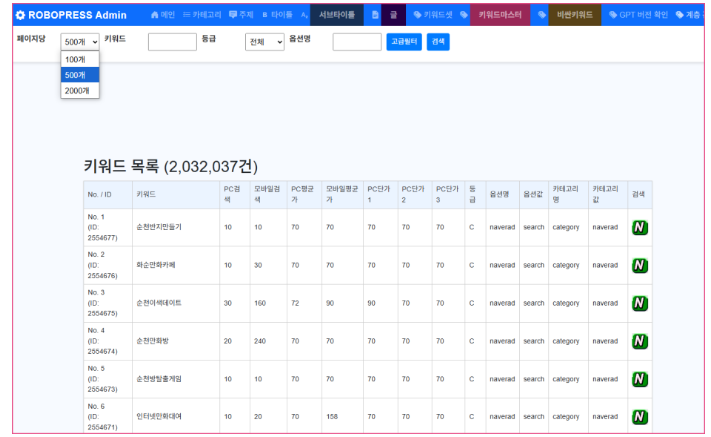Click Naver search icon for 순천방탈출게임 row
The width and height of the screenshot is (711, 437).
(x=640, y=379)
